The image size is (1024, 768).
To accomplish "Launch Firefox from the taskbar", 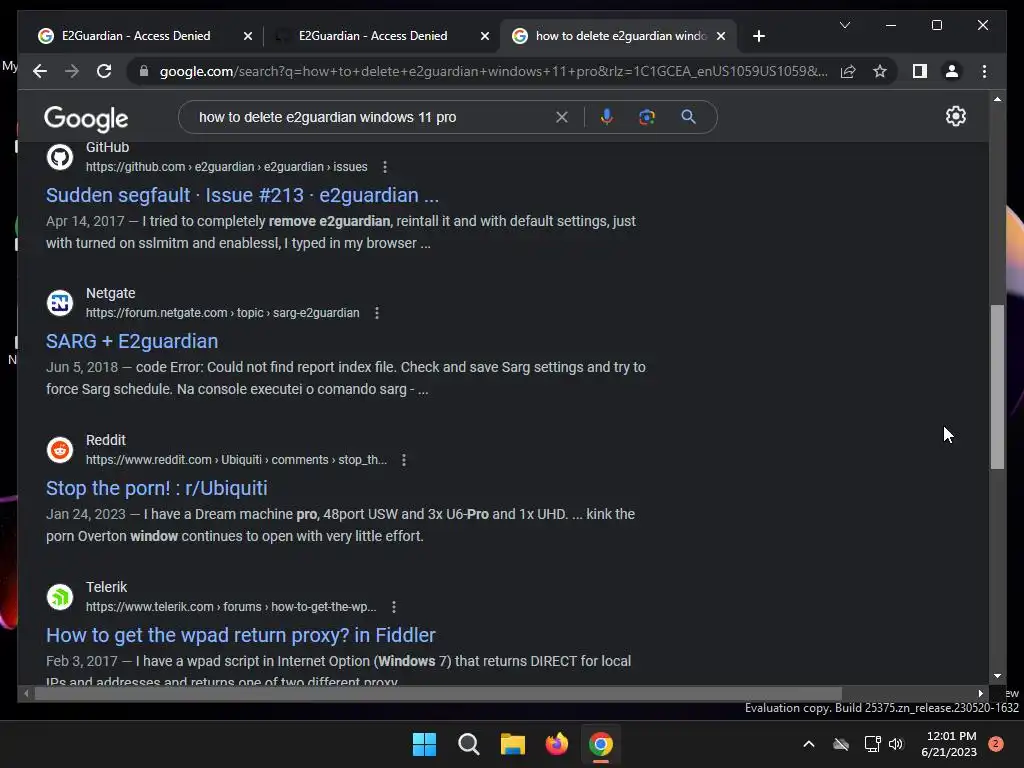I will point(556,744).
